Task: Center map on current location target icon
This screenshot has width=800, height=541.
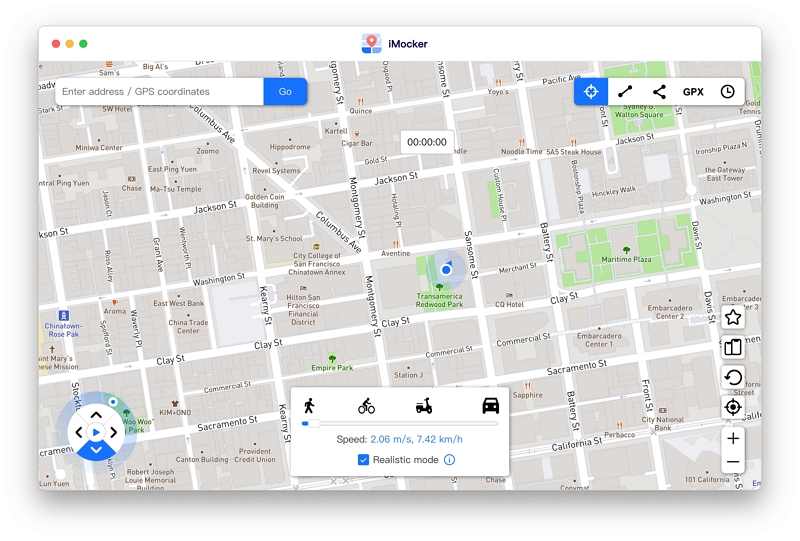Action: (x=733, y=407)
